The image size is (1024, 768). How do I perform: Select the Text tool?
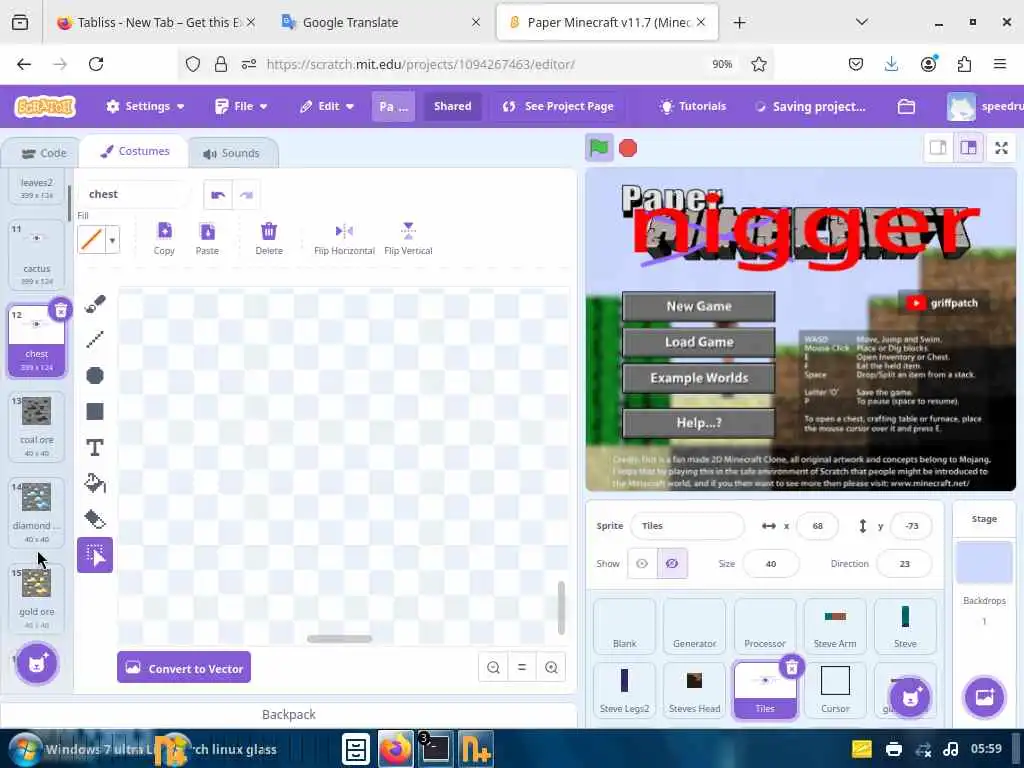[x=95, y=447]
